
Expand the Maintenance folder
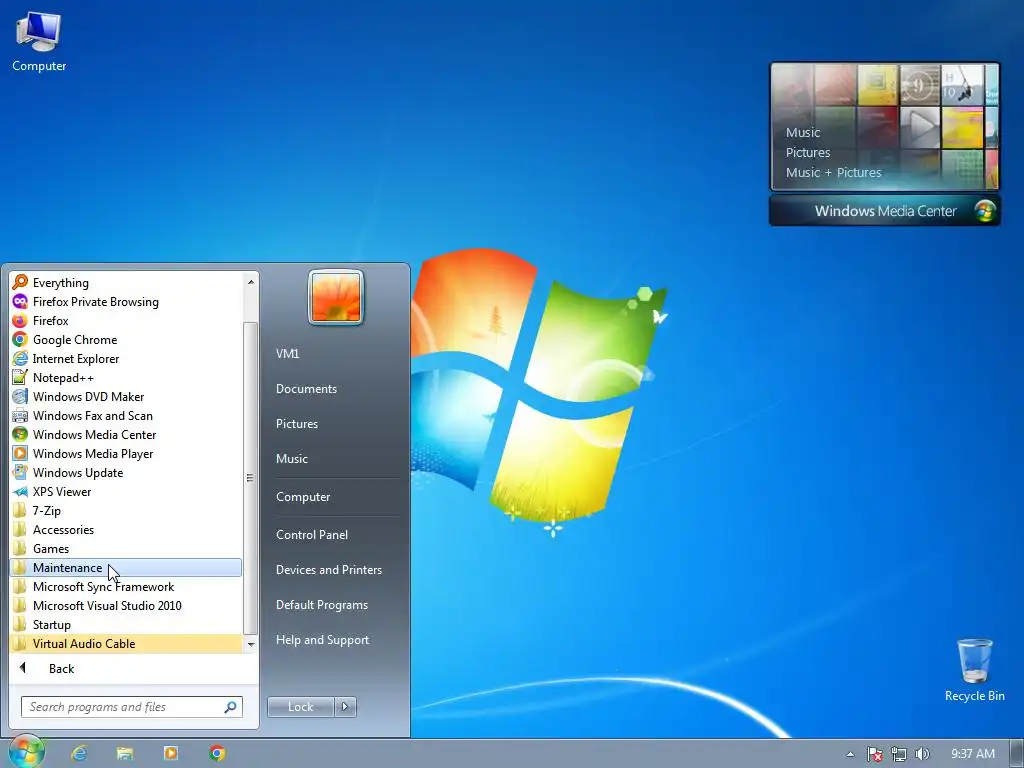(126, 568)
